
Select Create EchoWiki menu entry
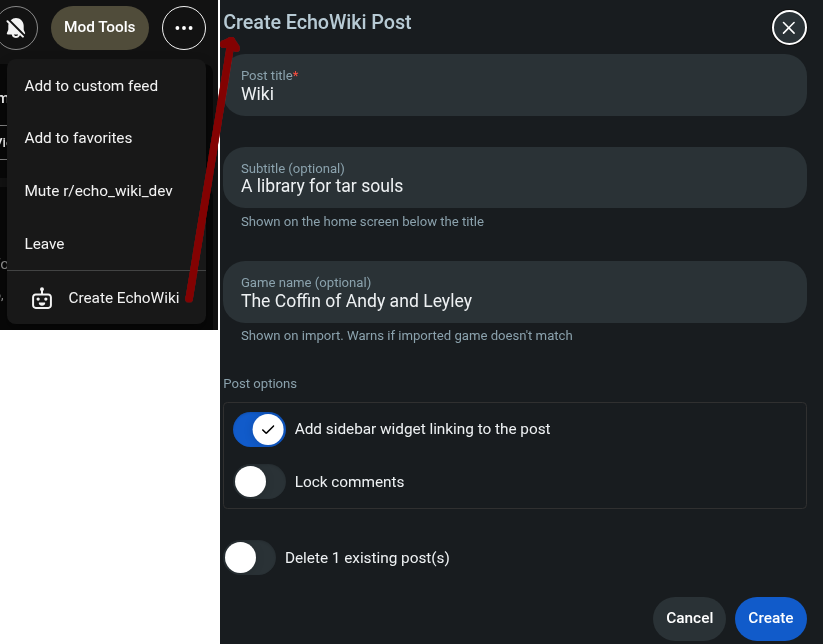[x=107, y=298]
